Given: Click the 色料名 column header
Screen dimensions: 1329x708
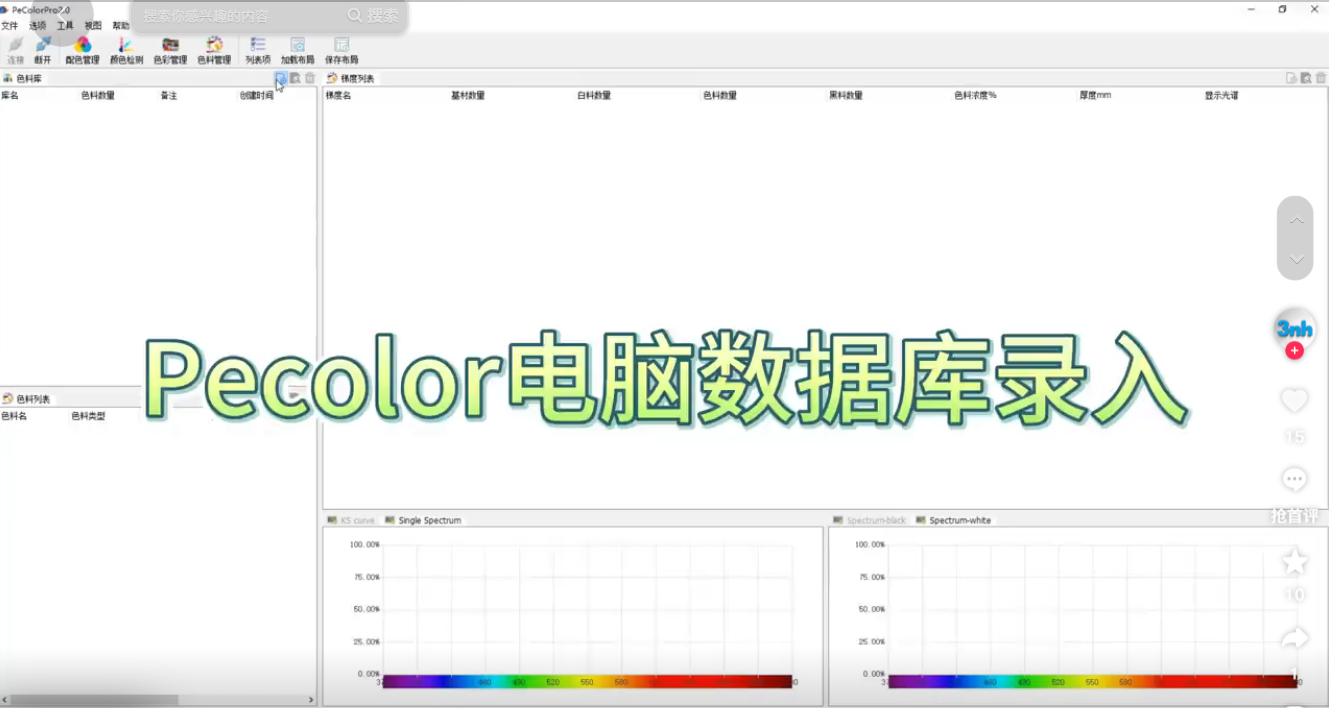Looking at the screenshot, I should (14, 416).
